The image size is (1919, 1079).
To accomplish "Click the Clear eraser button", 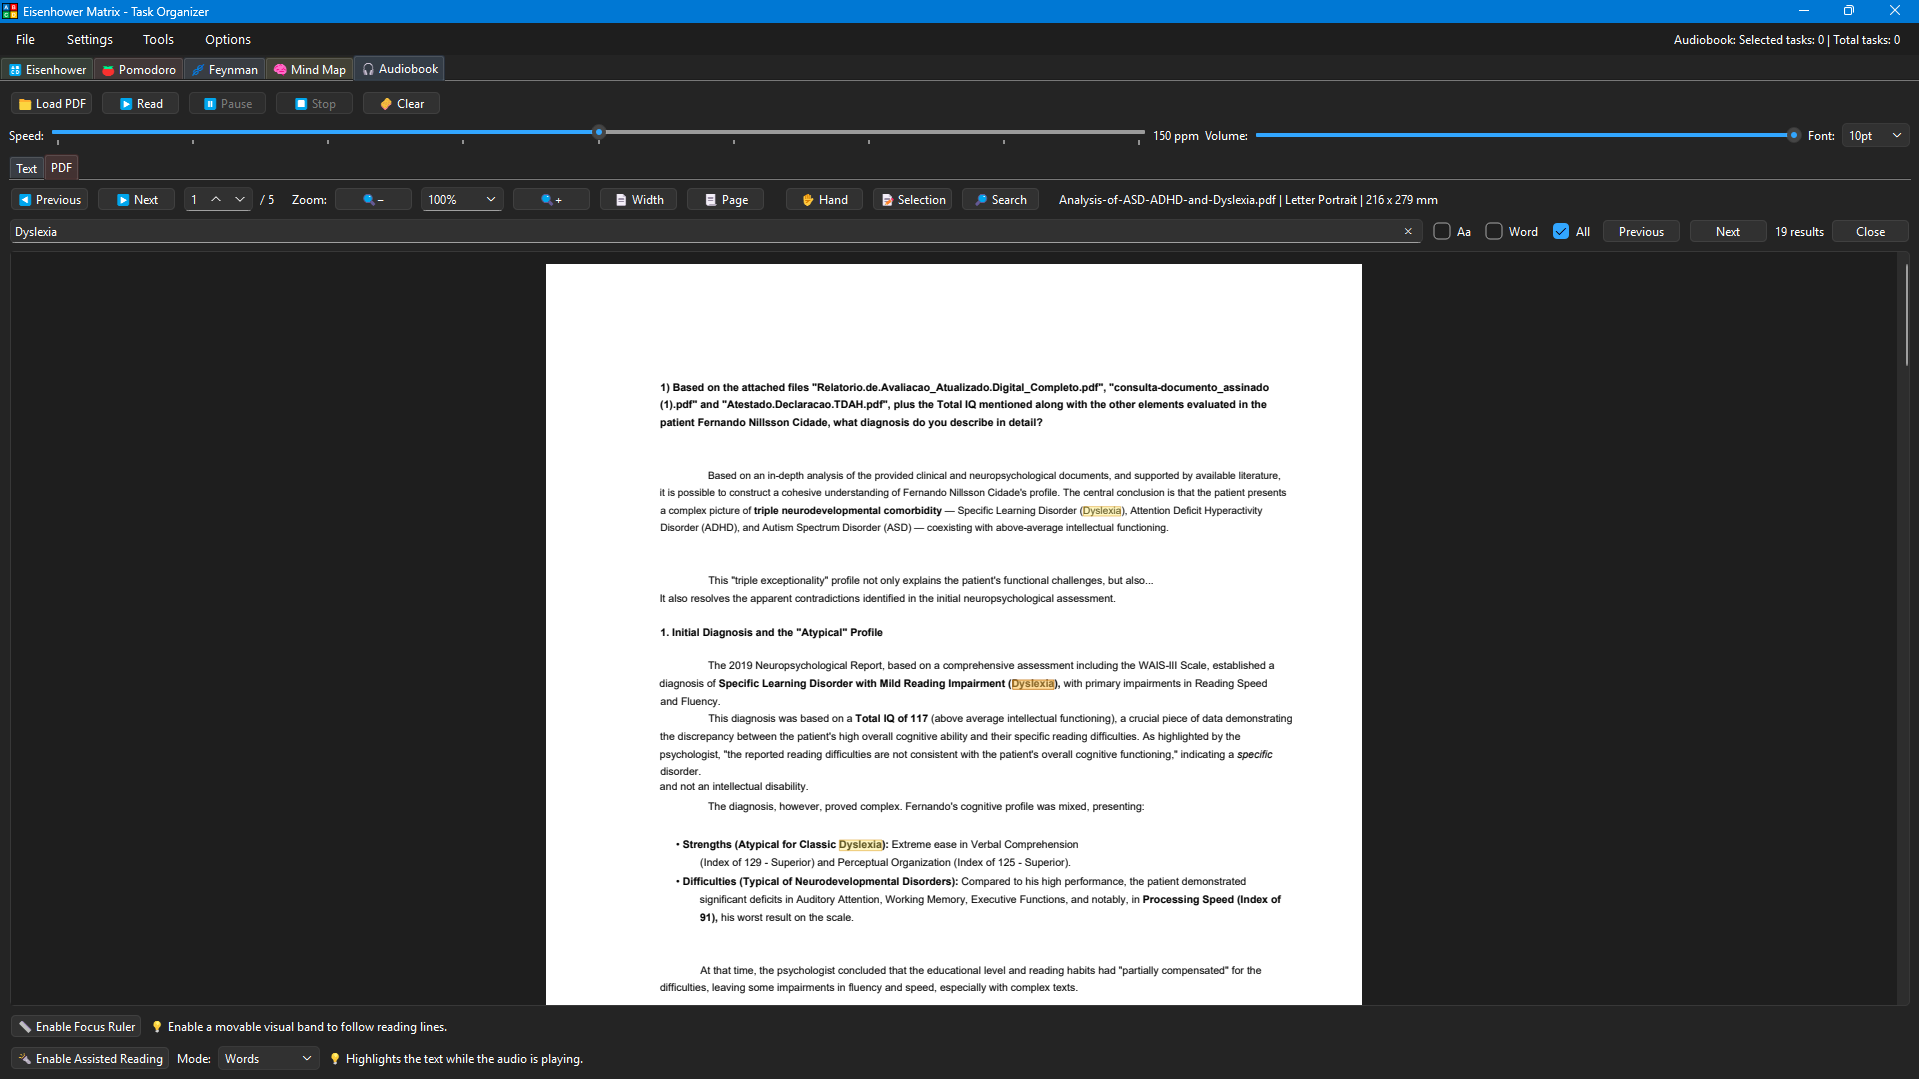I will pyautogui.click(x=401, y=104).
